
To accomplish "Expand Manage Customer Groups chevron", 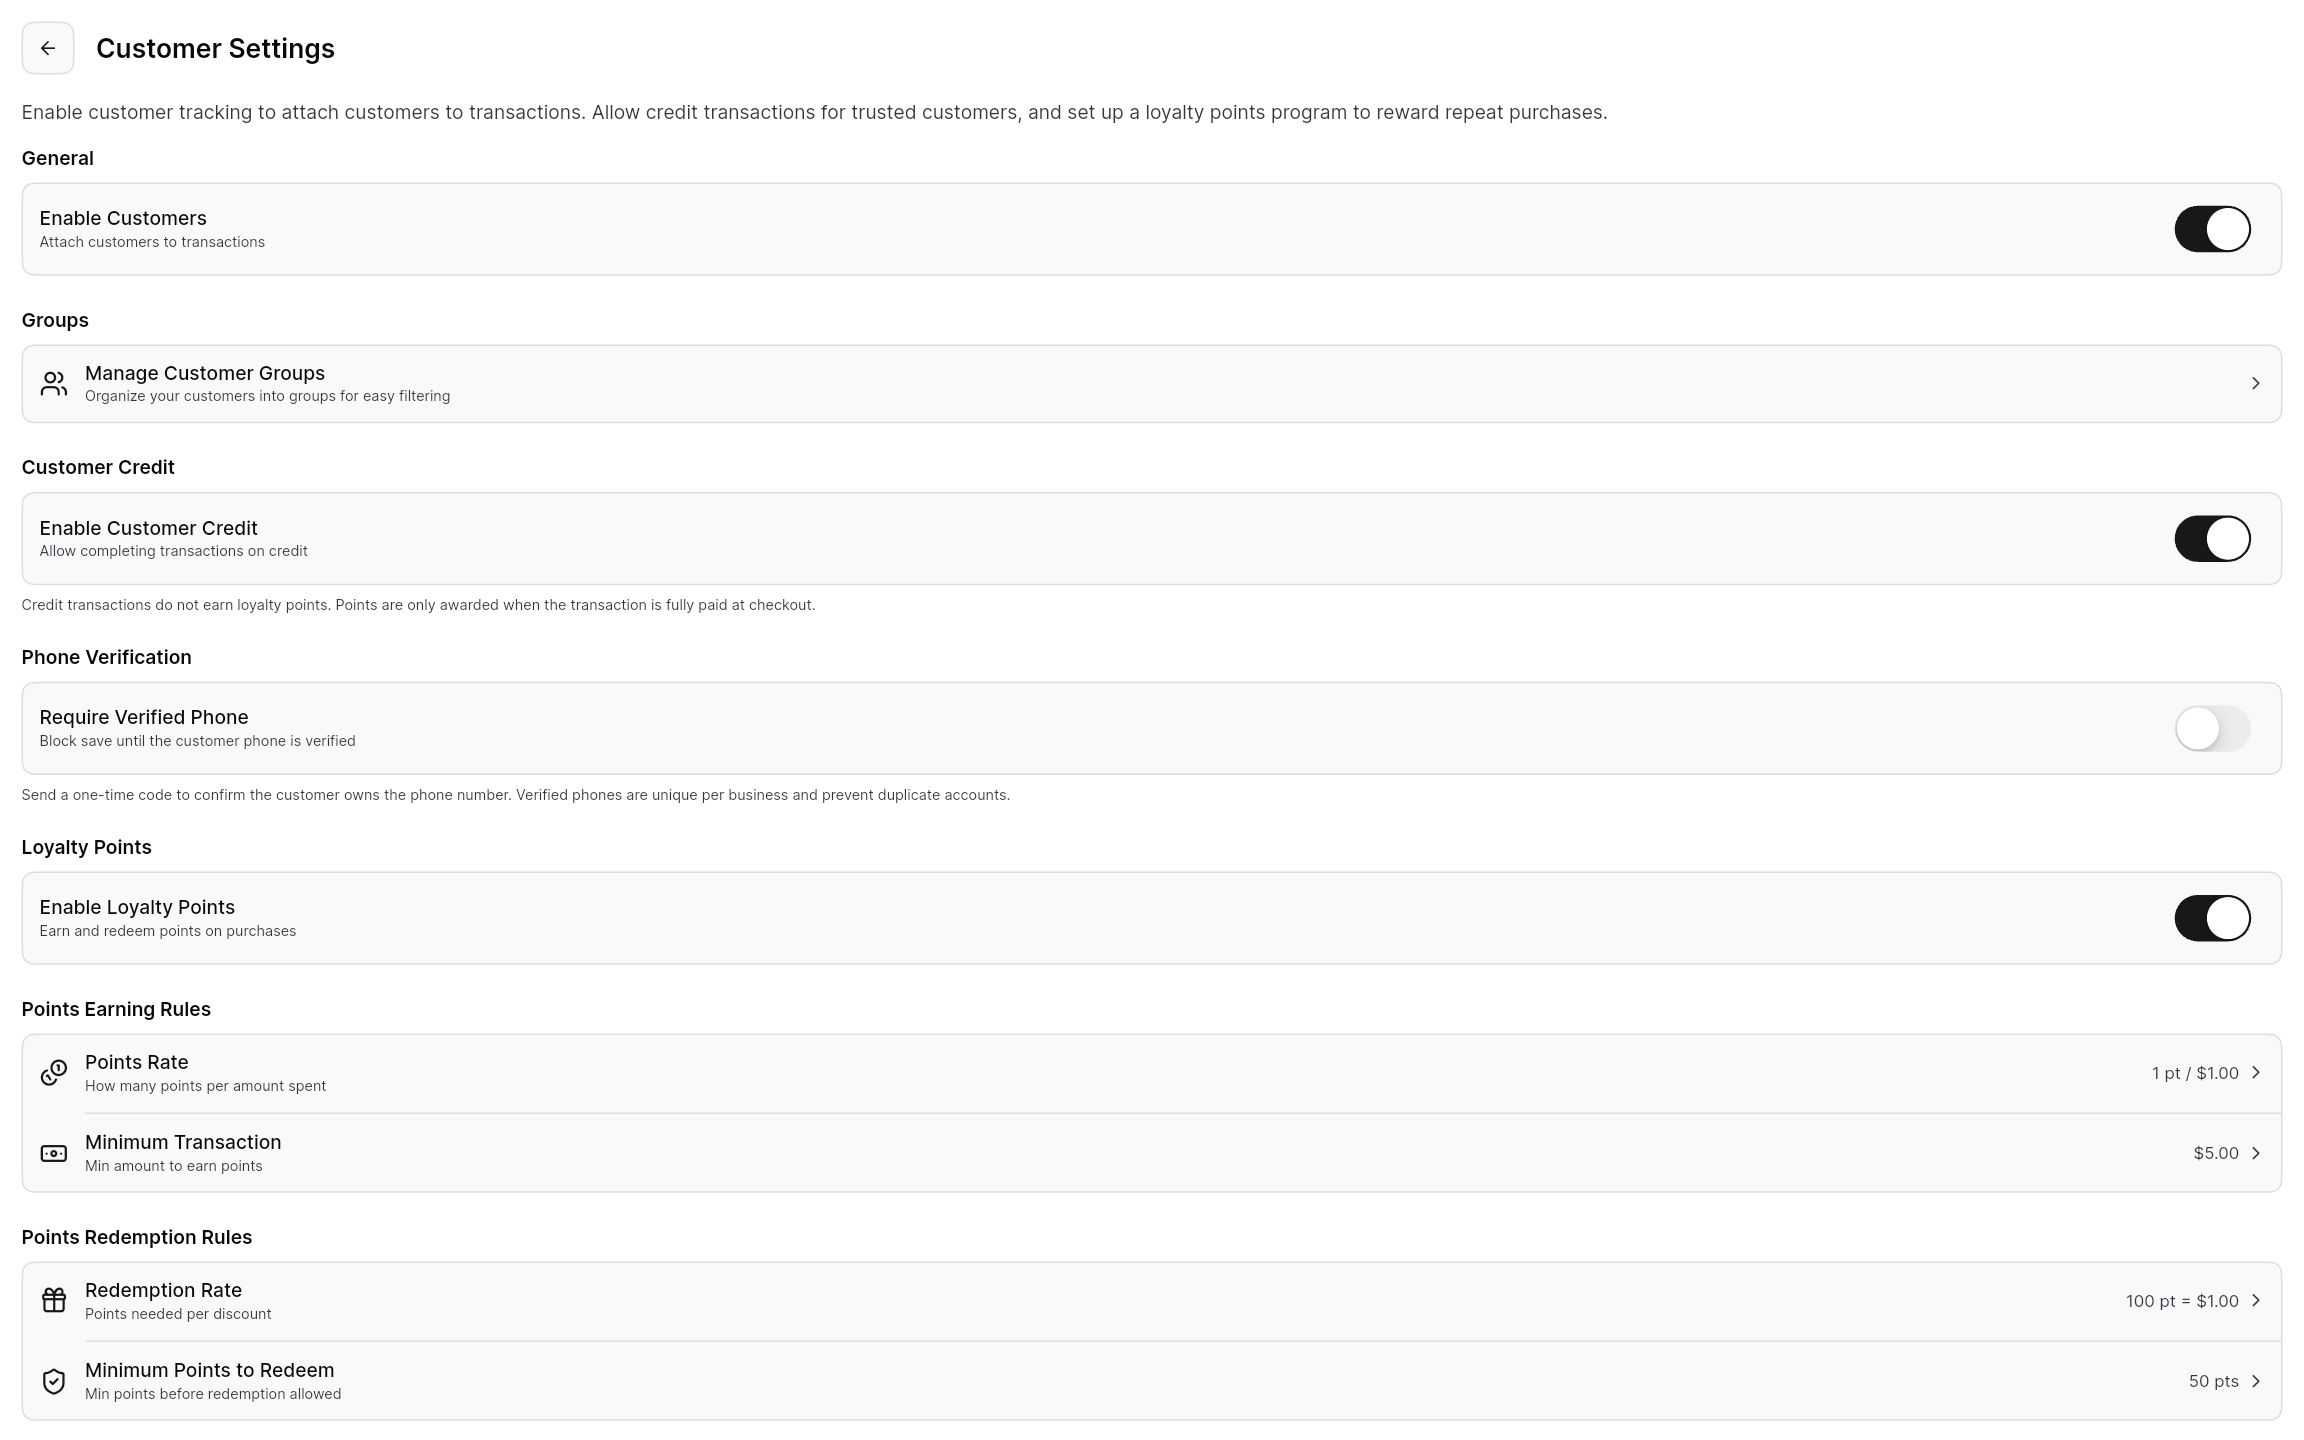I will pos(2255,384).
